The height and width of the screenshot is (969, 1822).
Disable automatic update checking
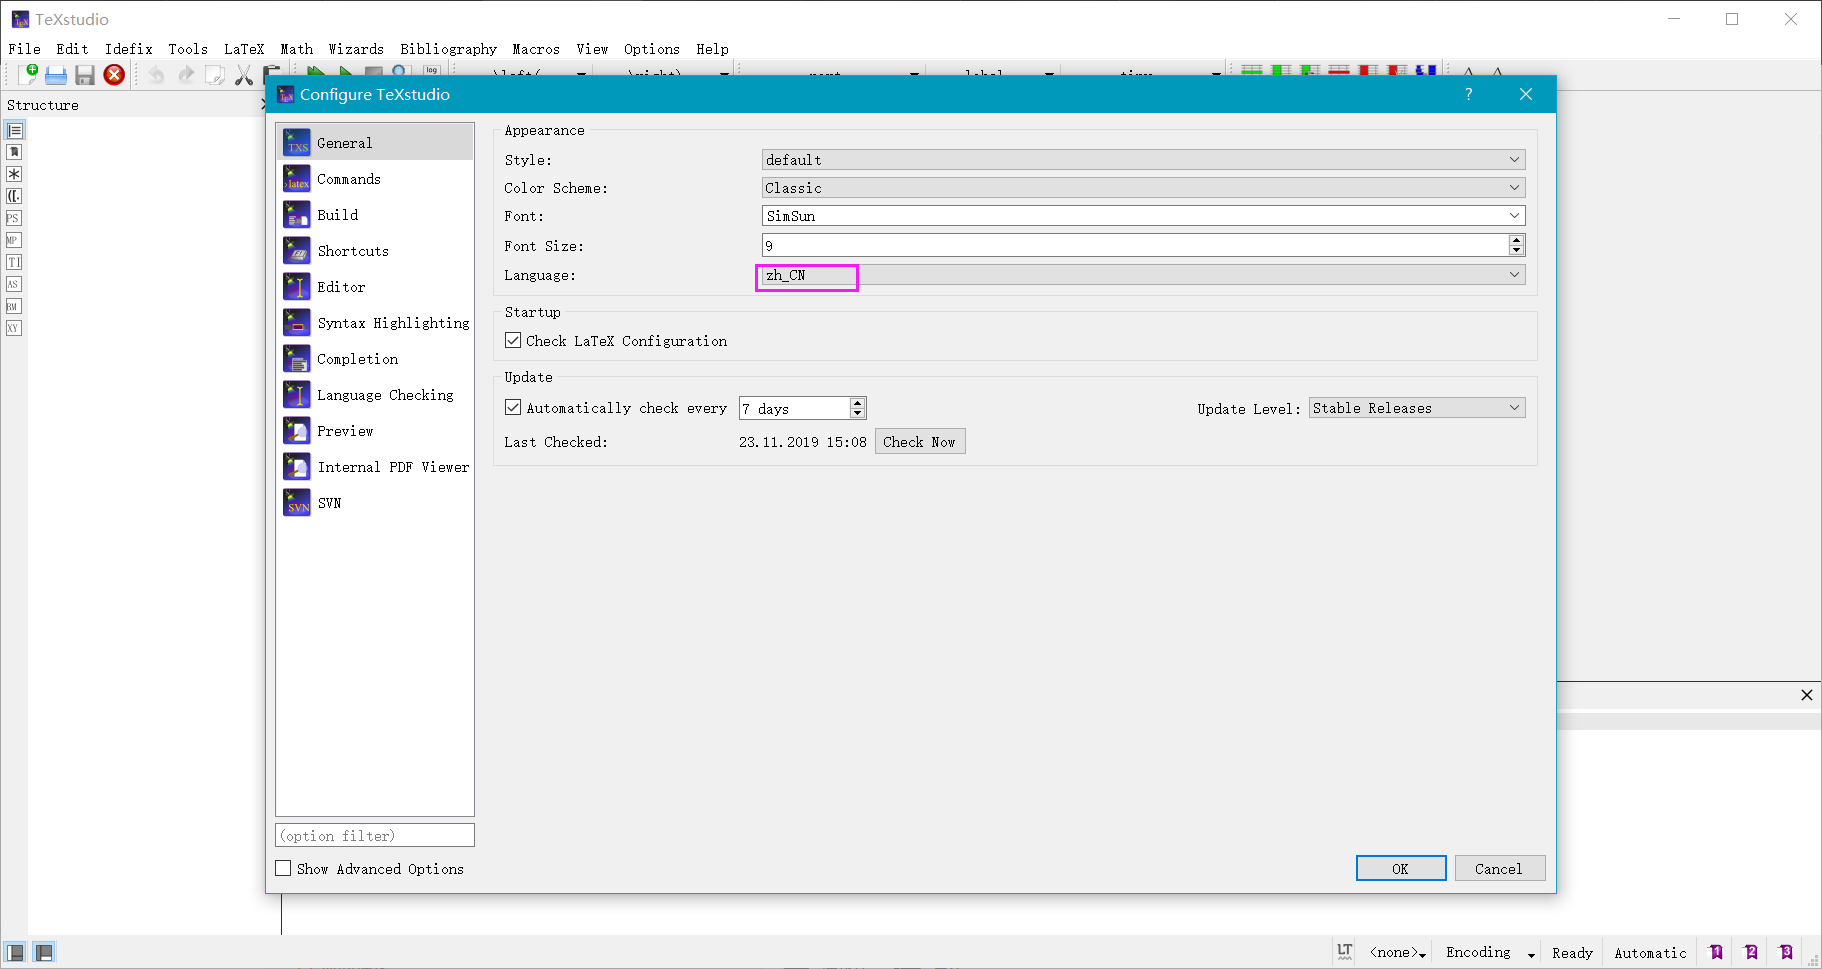(x=513, y=407)
